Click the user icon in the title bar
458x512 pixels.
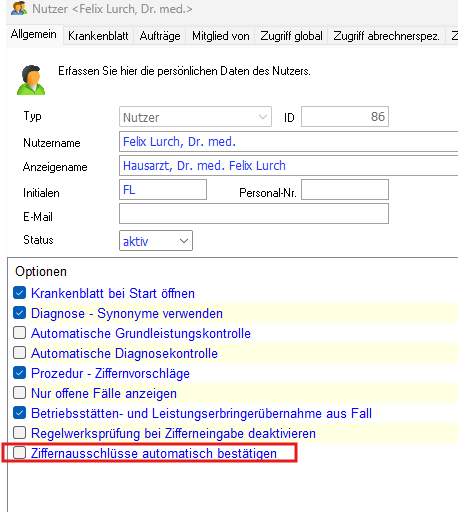[x=19, y=8]
